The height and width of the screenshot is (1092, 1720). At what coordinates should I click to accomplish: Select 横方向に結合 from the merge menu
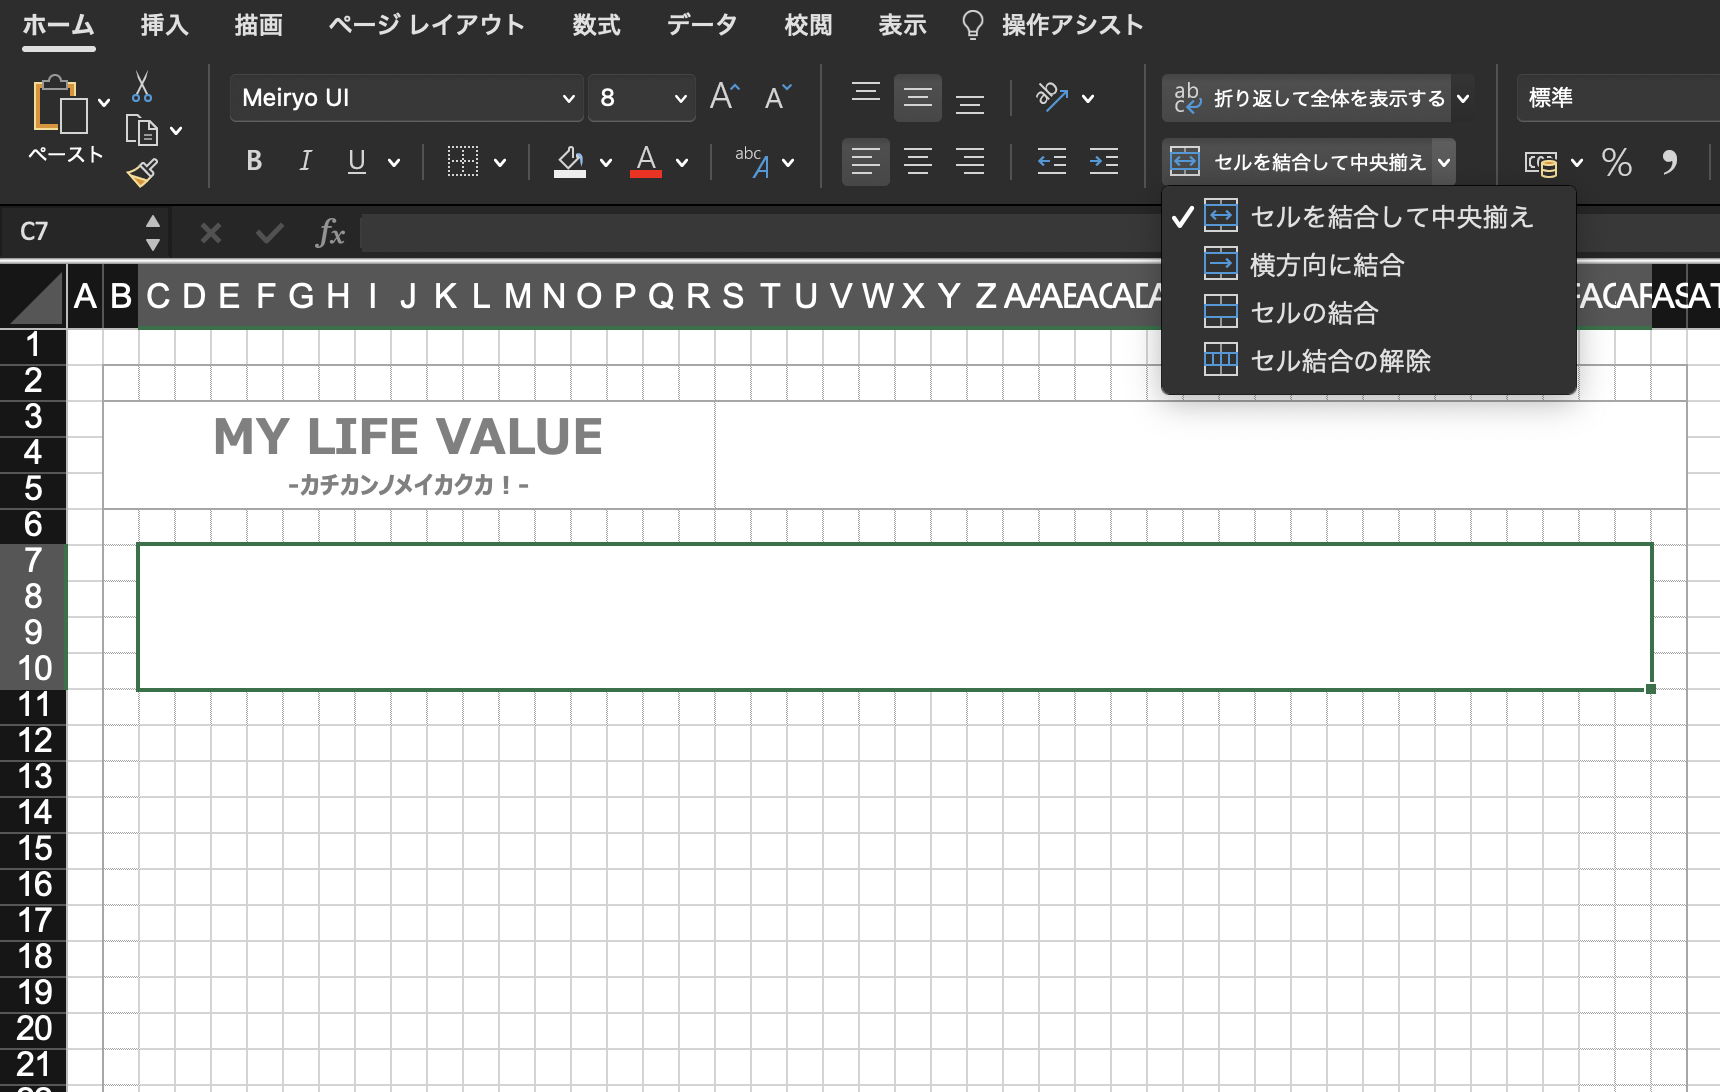1326,265
